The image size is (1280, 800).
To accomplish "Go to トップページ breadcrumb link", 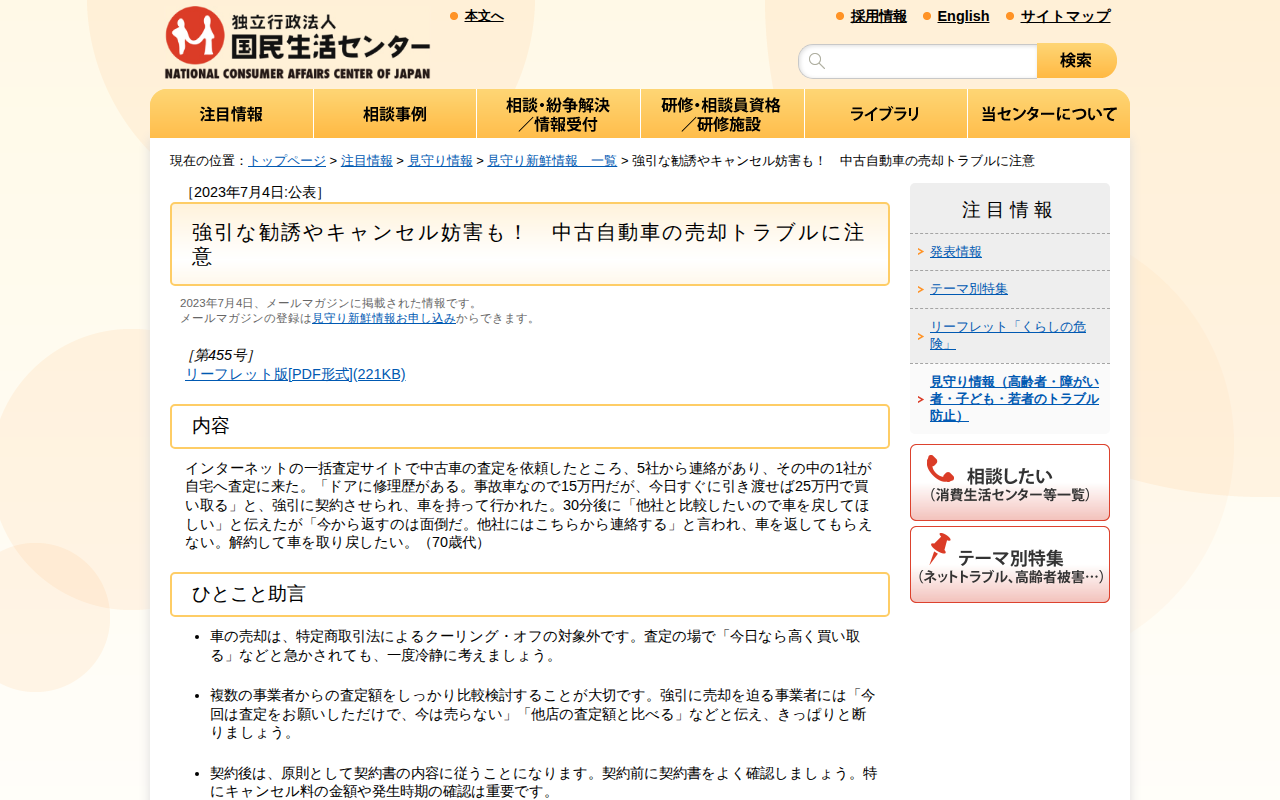I will 287,161.
